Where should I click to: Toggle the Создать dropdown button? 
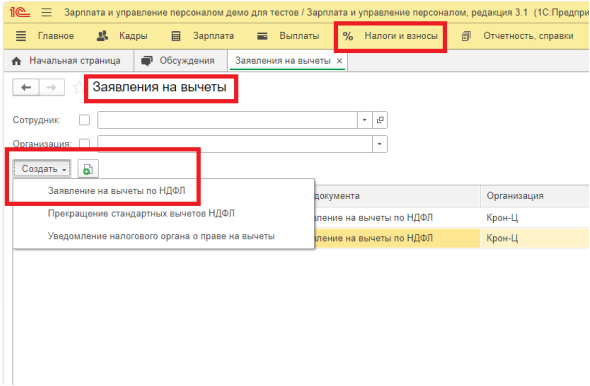tap(42, 169)
